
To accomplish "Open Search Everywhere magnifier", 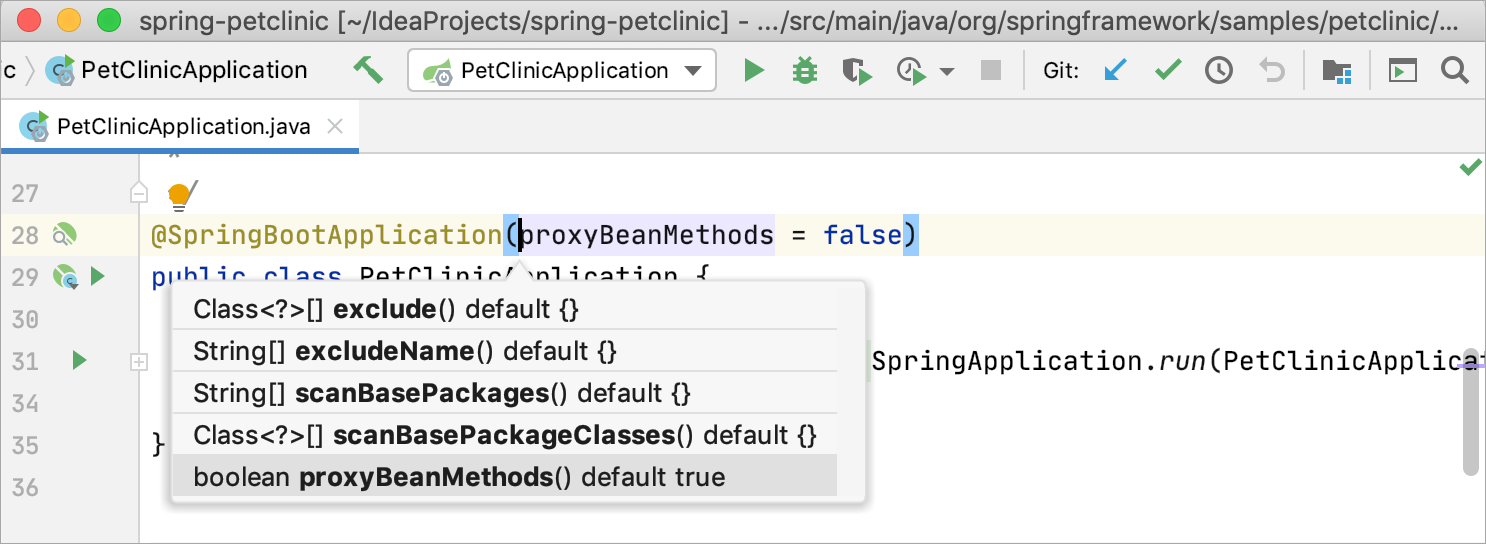I will (x=1454, y=70).
